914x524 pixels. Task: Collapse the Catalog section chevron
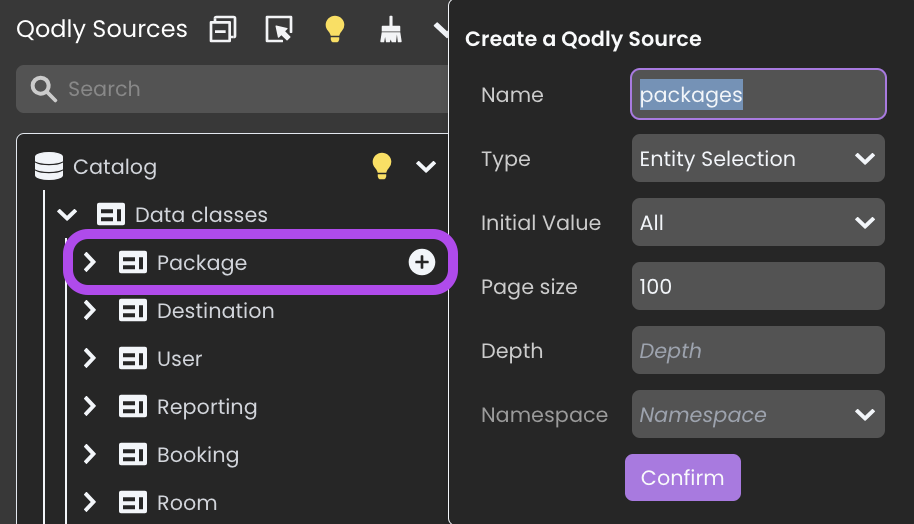[426, 167]
